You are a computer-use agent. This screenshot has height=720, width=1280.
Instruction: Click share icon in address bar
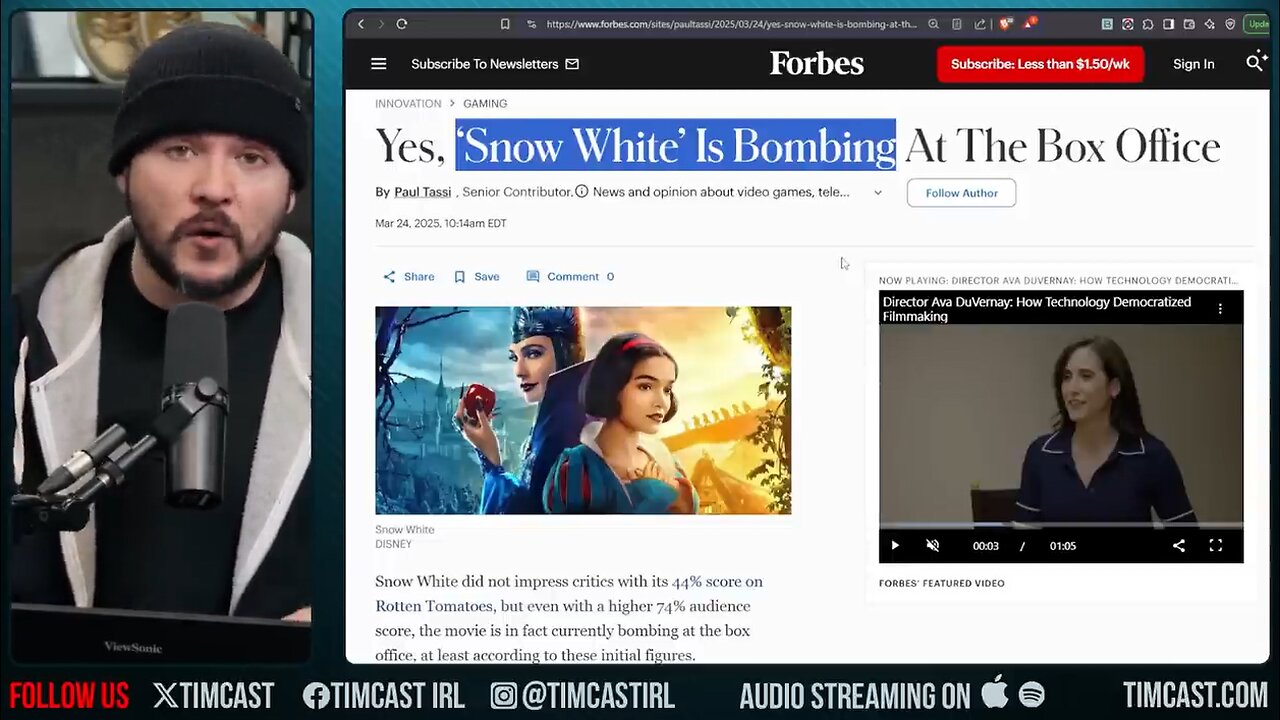[x=980, y=24]
